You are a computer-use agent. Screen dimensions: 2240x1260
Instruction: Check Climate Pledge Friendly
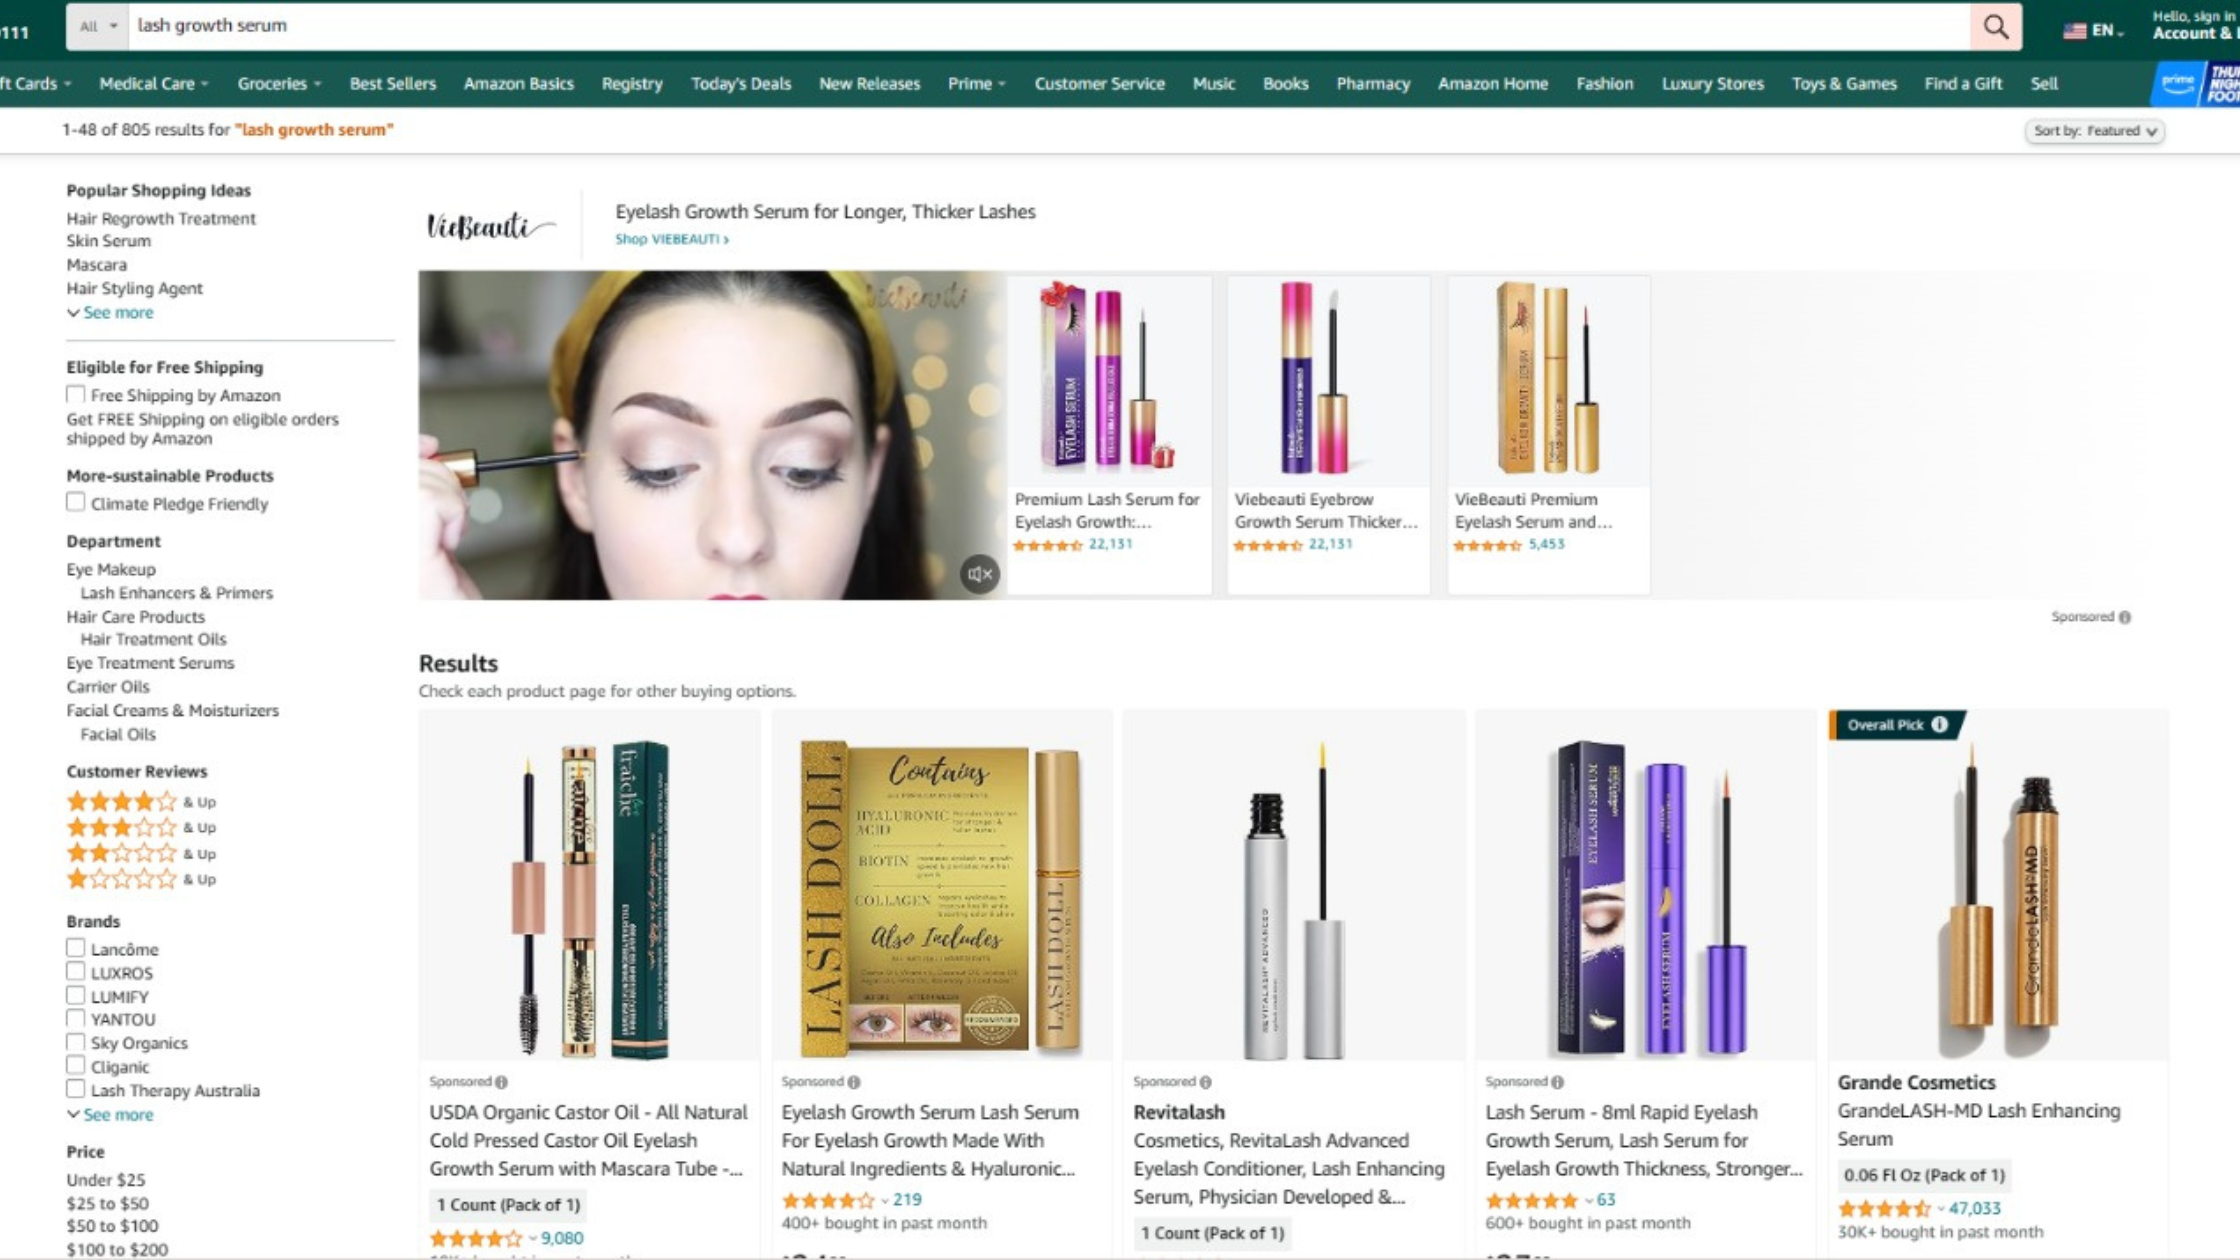coord(76,502)
